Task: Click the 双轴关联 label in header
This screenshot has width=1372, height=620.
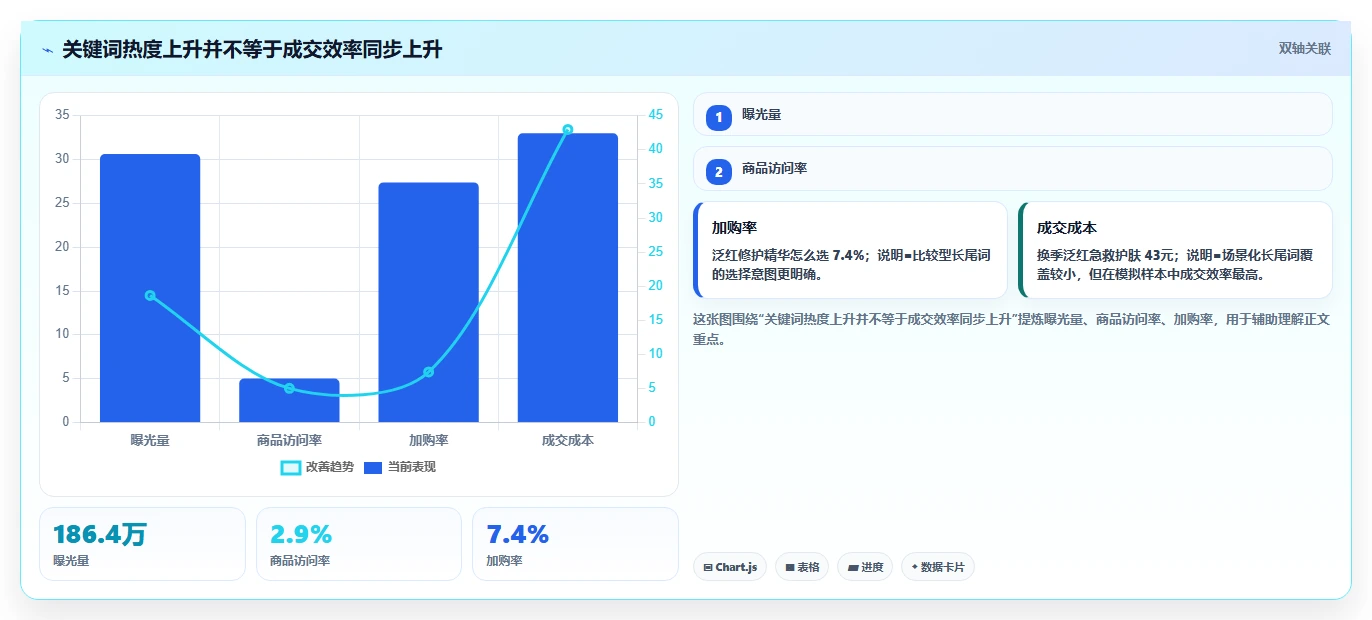Action: coord(1304,49)
